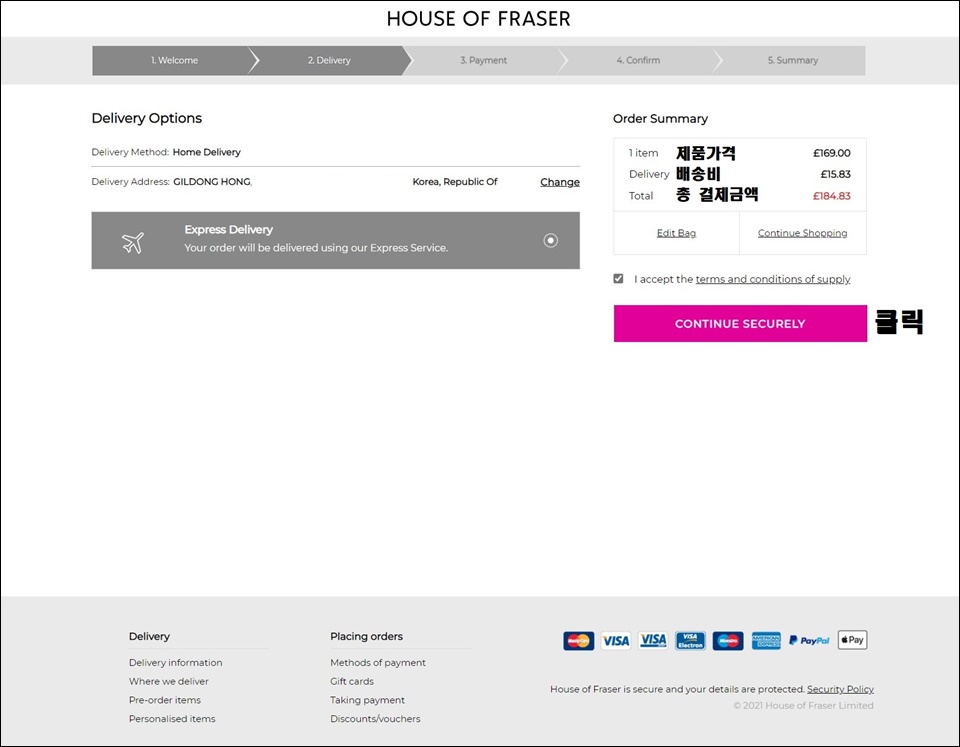
Task: Open the Edit Bag link
Action: [x=677, y=233]
